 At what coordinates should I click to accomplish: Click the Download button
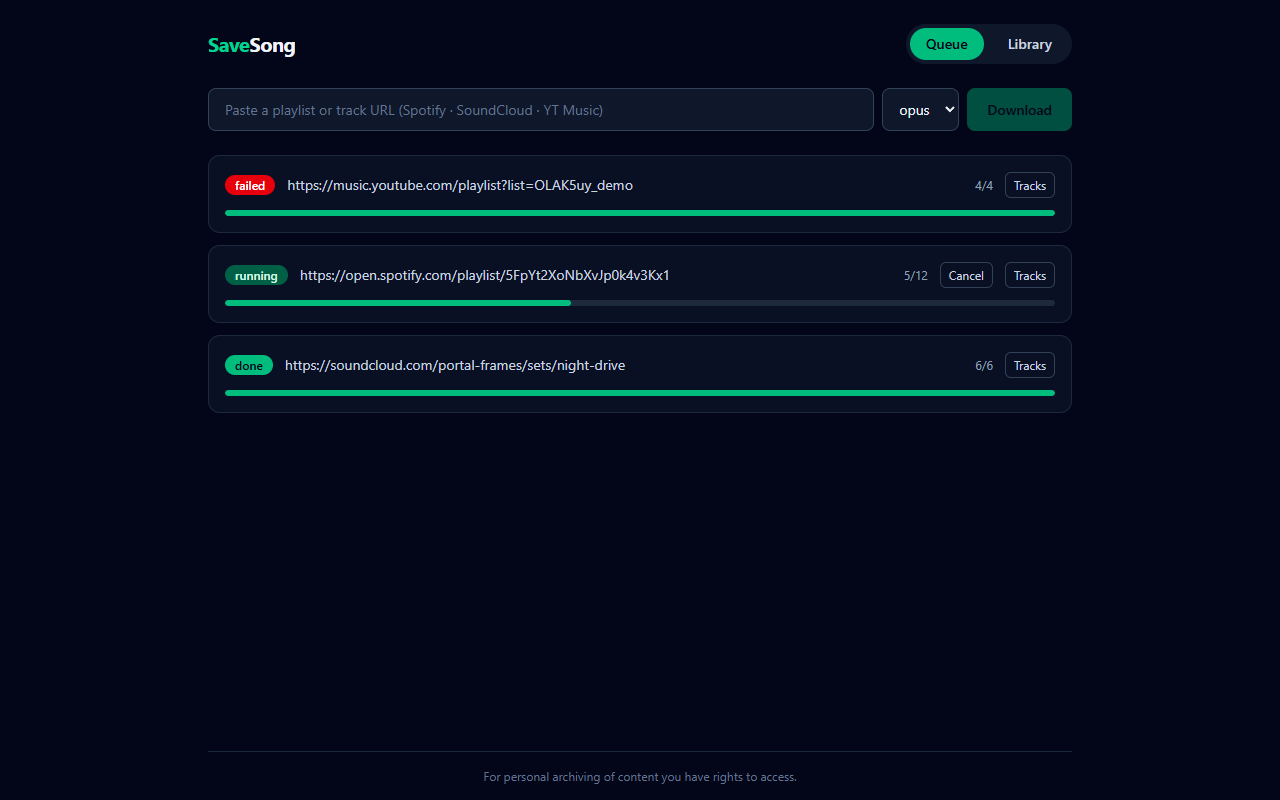coord(1019,110)
